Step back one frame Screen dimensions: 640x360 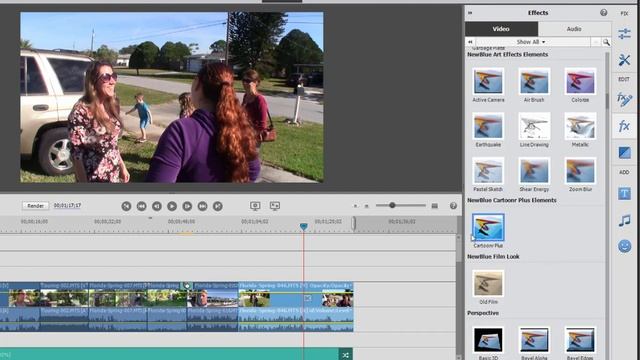[x=157, y=206]
